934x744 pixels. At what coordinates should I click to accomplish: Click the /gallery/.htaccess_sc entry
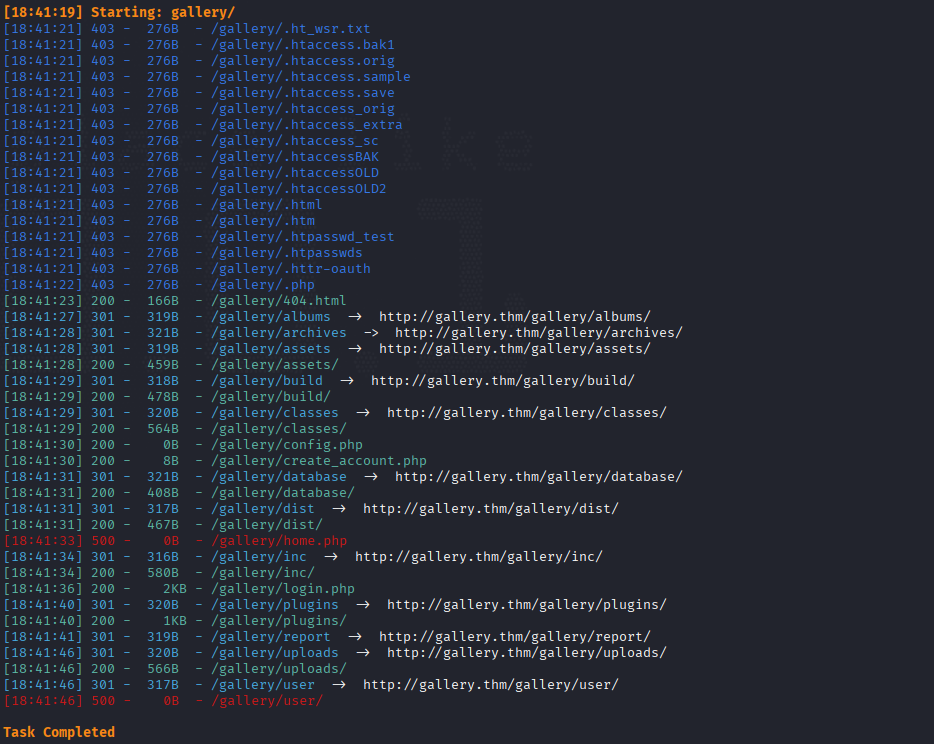(295, 141)
